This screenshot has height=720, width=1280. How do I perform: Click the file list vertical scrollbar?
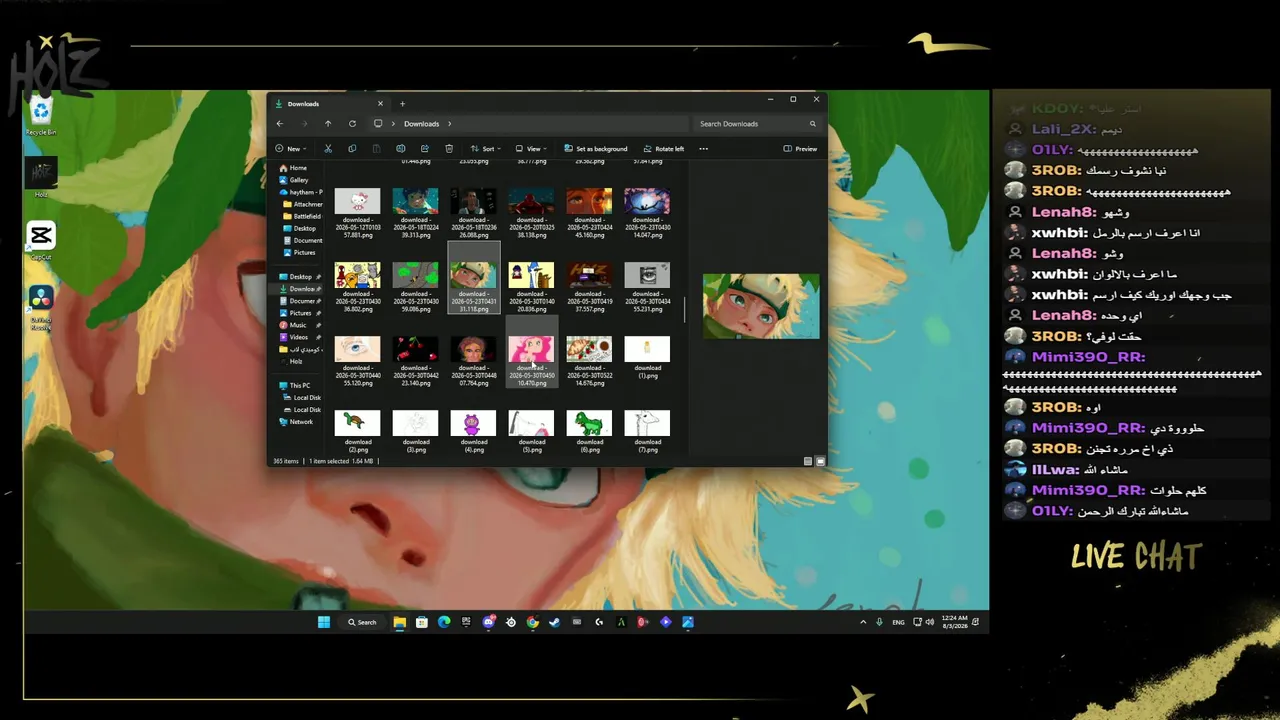685,309
